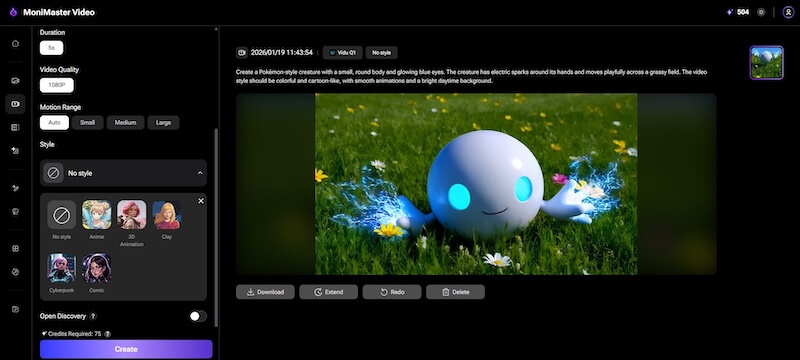This screenshot has width=800, height=360.
Task: Open the bottommost sidebar gallery icon
Action: (15, 309)
